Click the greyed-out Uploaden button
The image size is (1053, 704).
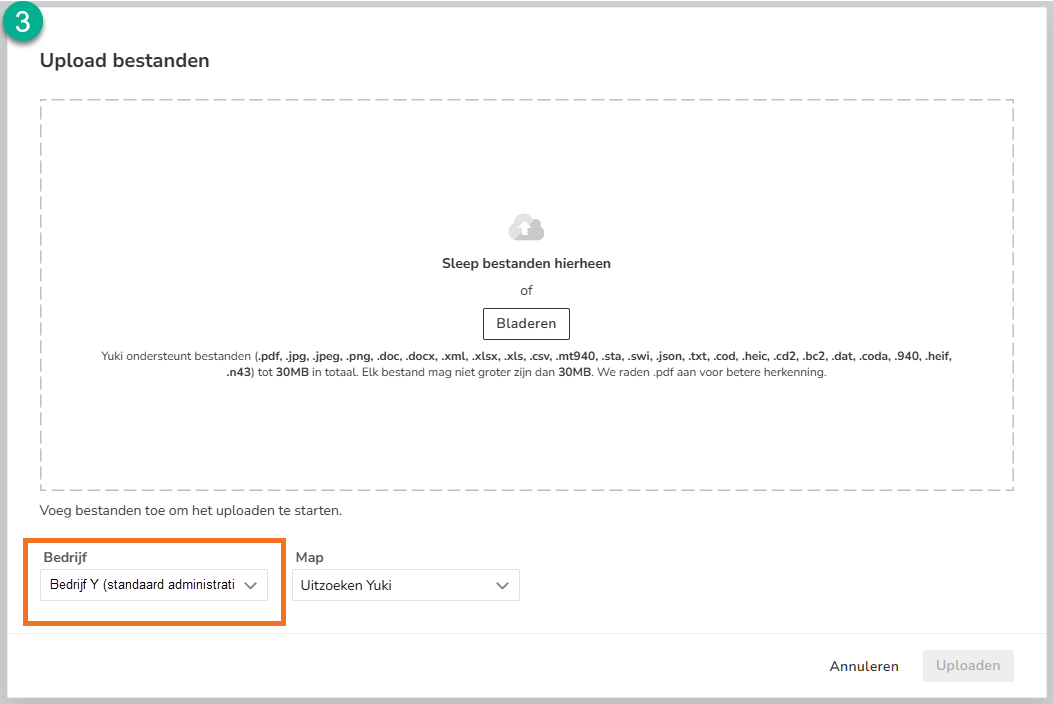(x=968, y=666)
